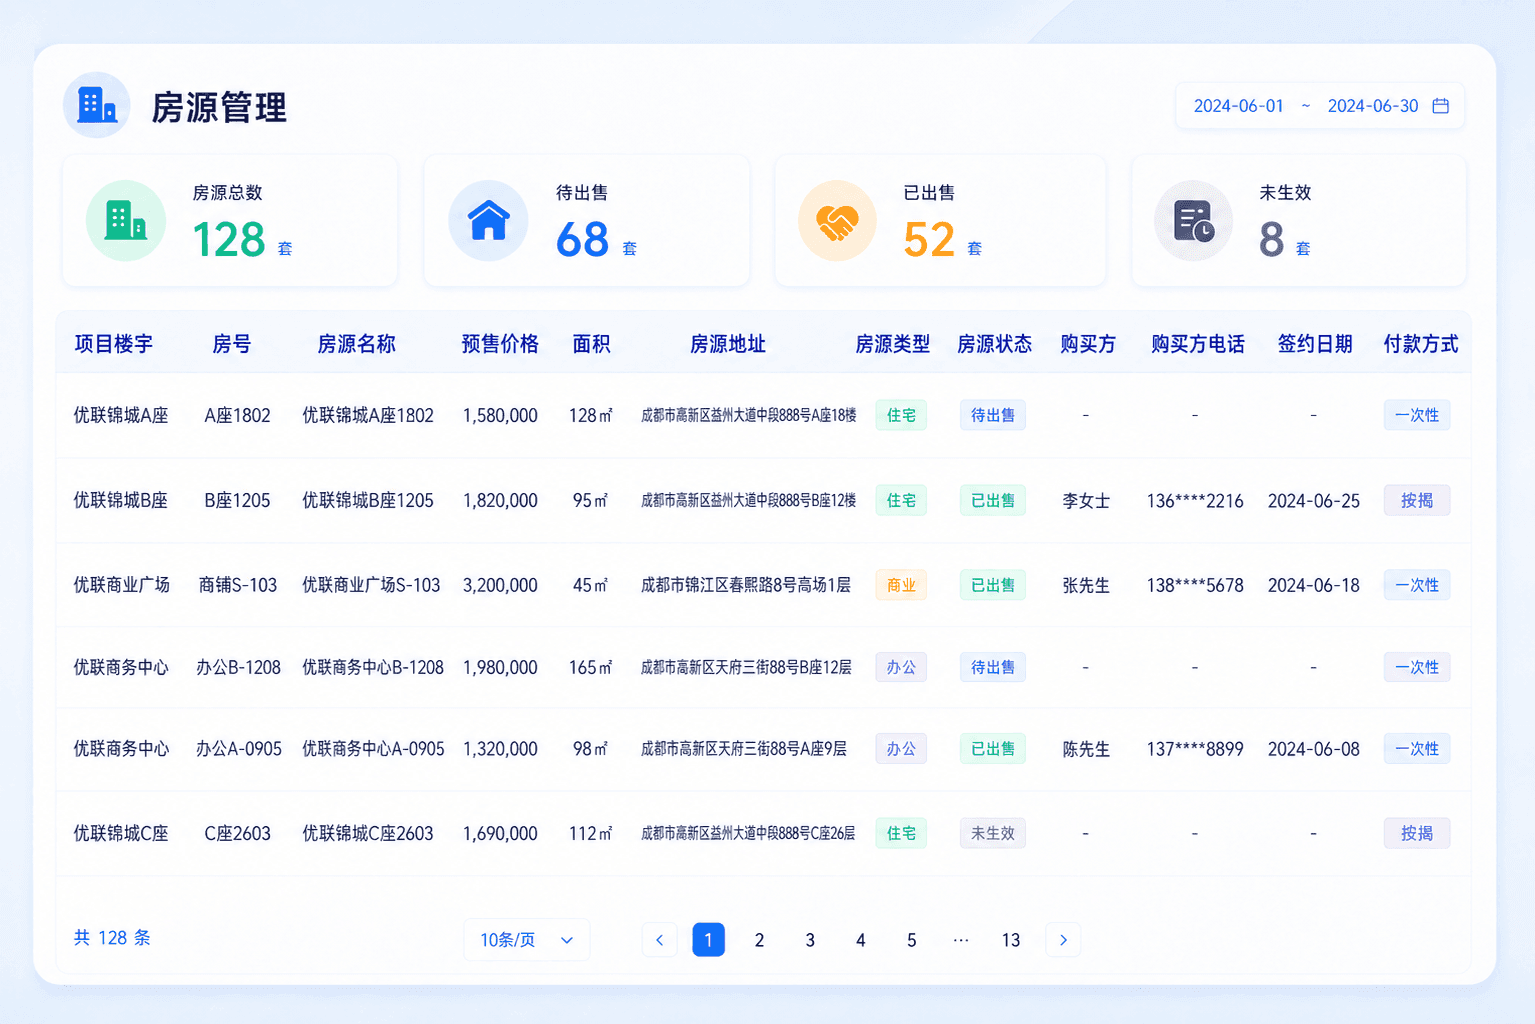Go to next page arrow
The image size is (1535, 1024).
coord(1063,940)
